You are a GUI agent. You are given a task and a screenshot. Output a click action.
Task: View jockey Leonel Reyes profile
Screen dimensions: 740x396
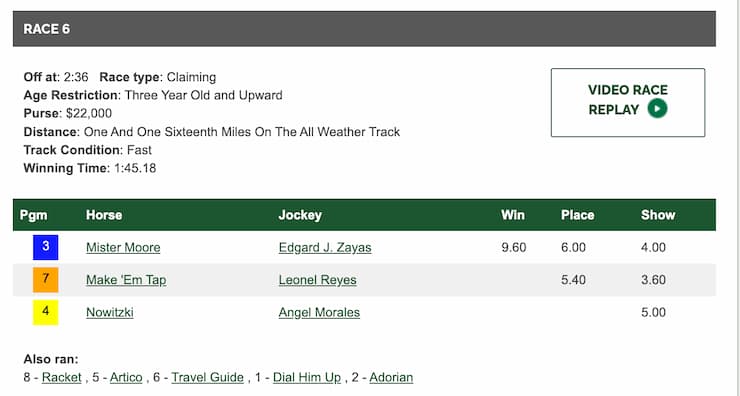(x=318, y=280)
